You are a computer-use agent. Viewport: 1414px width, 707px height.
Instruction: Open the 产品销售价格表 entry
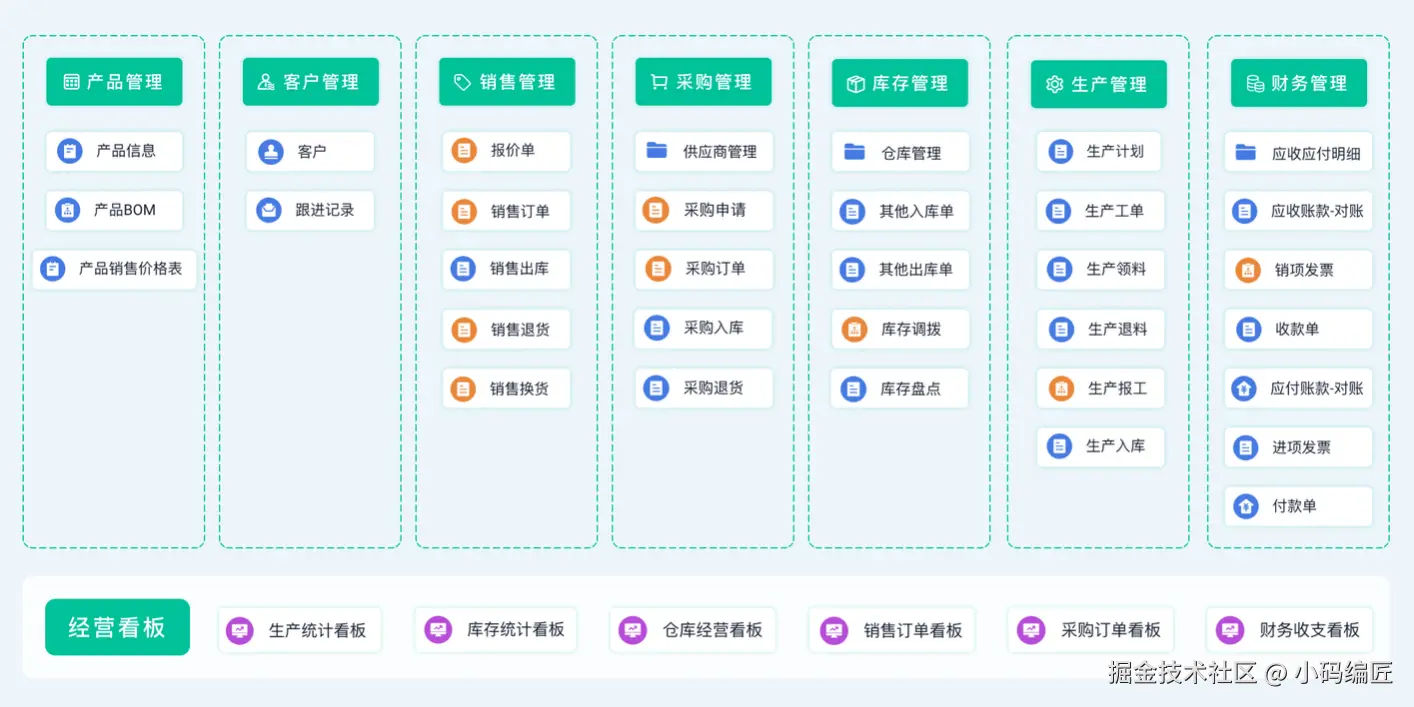(114, 269)
